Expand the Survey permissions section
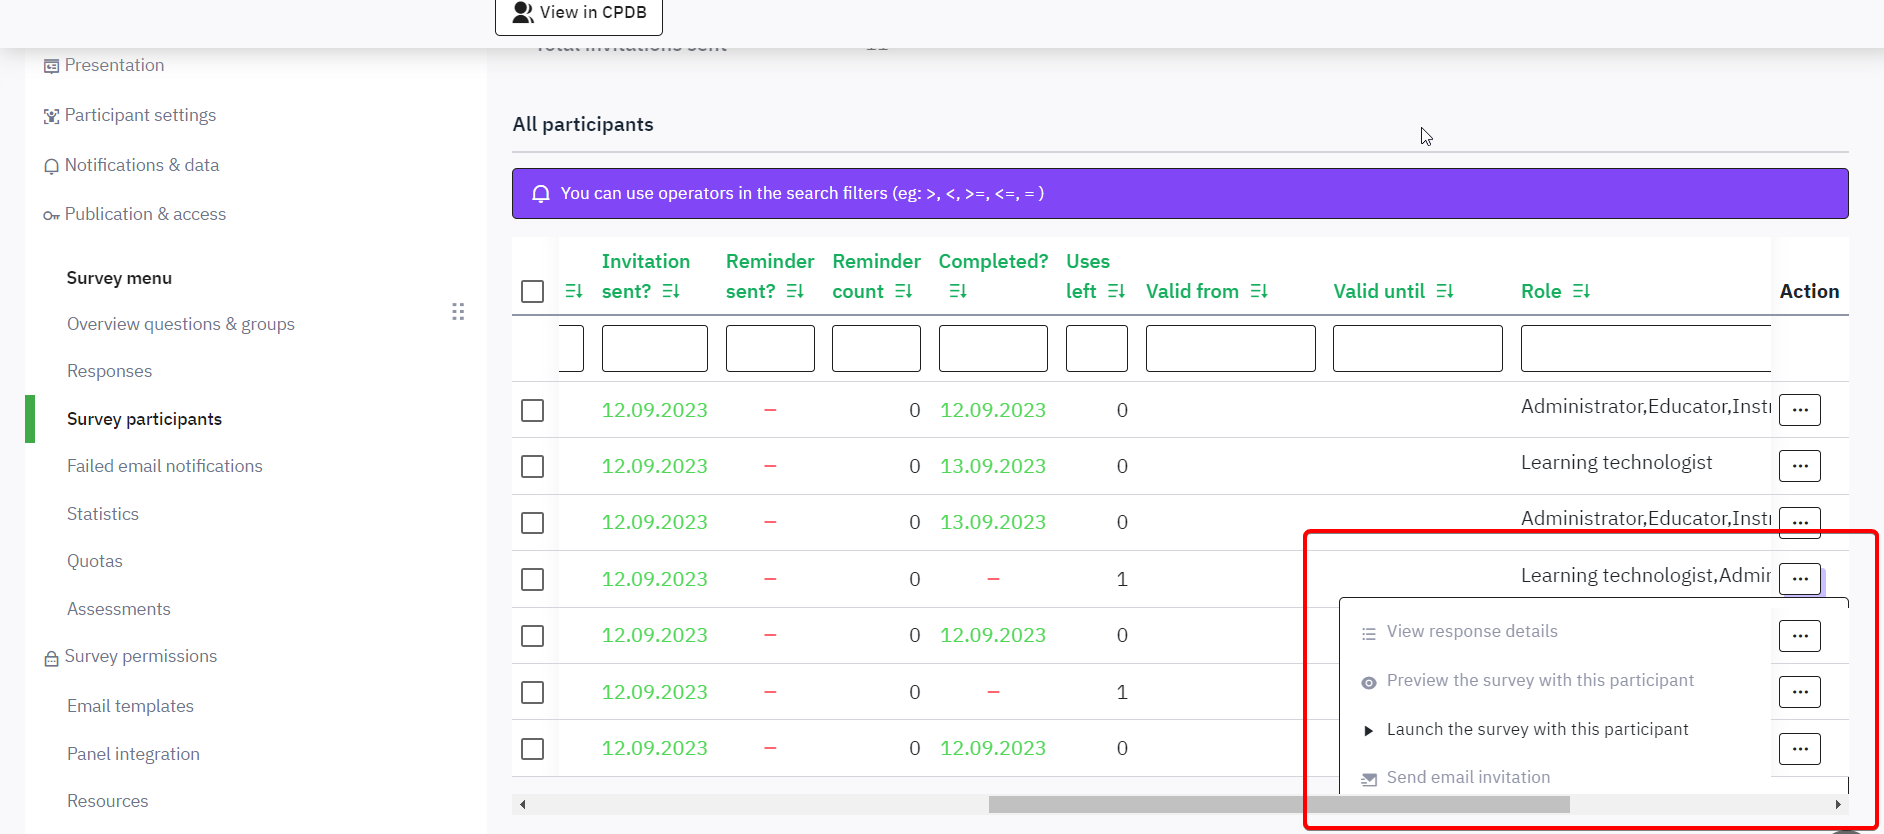The width and height of the screenshot is (1884, 834). coord(140,656)
